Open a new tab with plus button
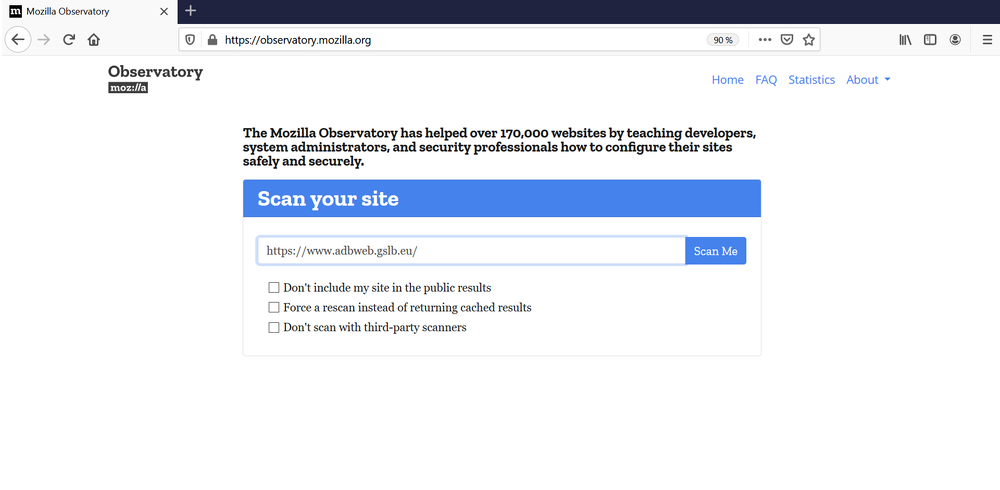 point(190,11)
